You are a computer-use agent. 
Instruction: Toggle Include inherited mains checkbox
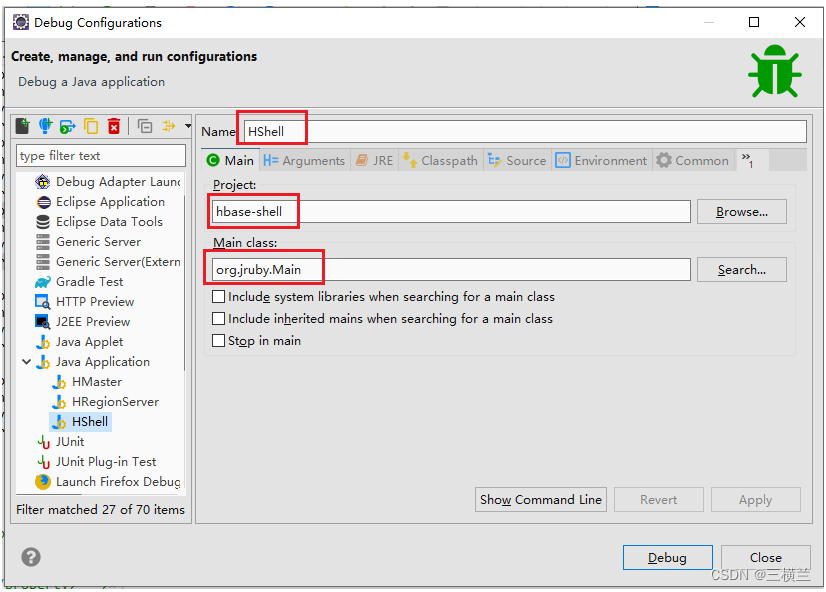point(219,319)
